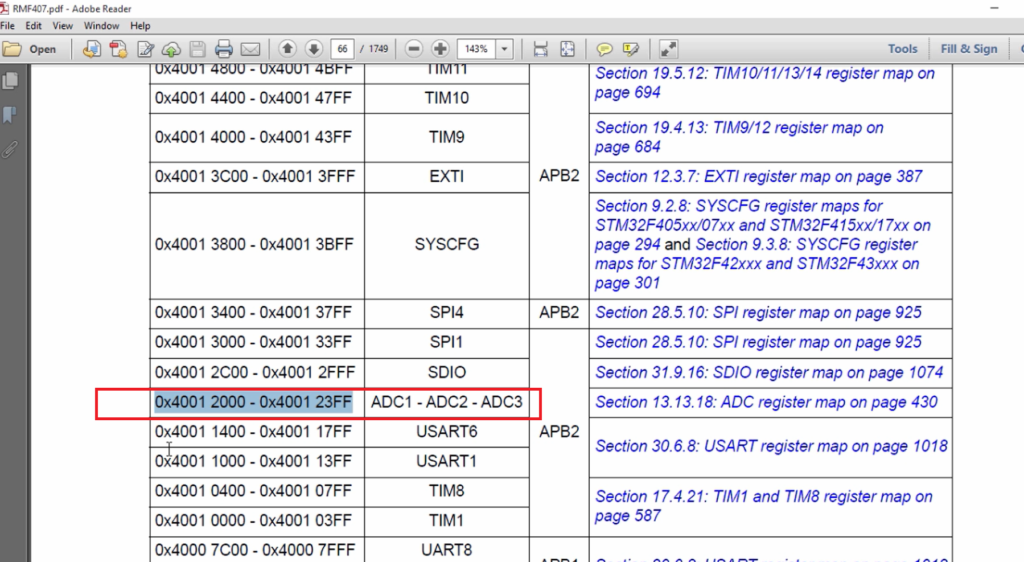
Task: Follow the SDIO register map link
Action: pyautogui.click(x=769, y=372)
